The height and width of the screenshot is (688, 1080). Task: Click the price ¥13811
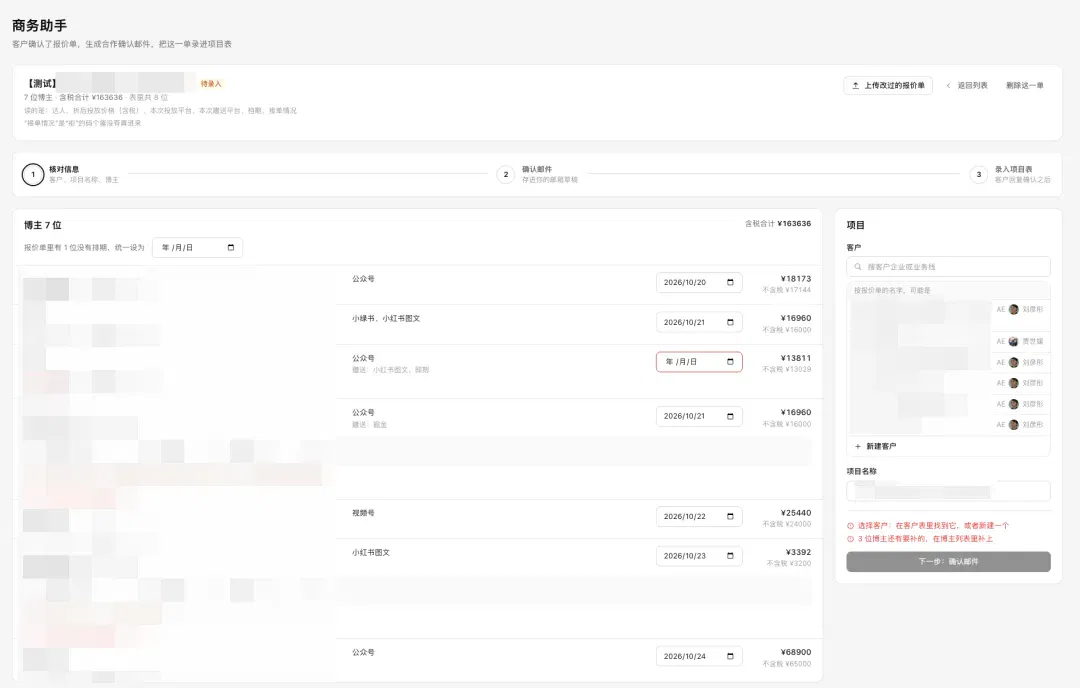pos(796,357)
